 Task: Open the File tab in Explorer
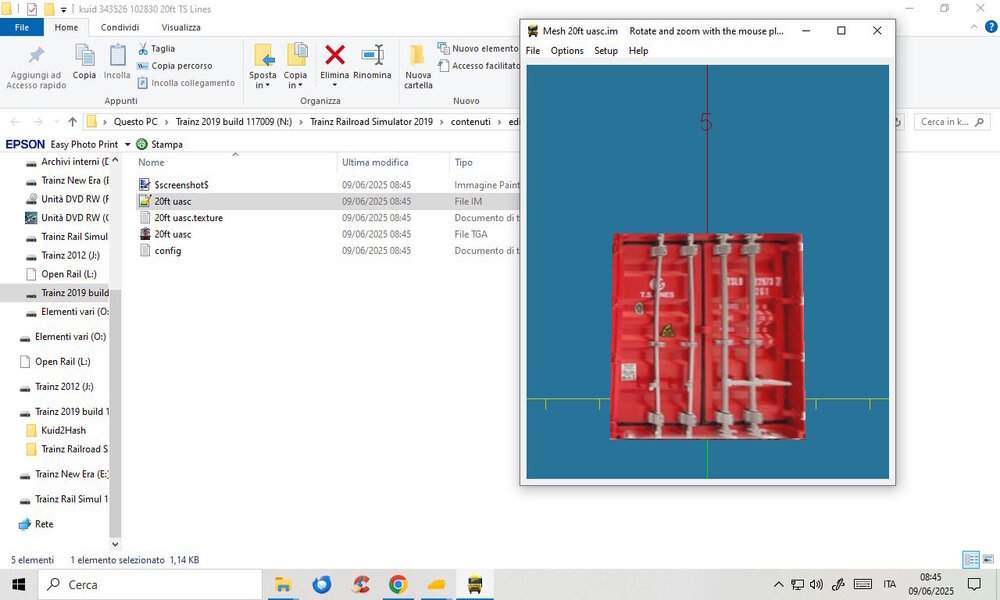[x=22, y=27]
